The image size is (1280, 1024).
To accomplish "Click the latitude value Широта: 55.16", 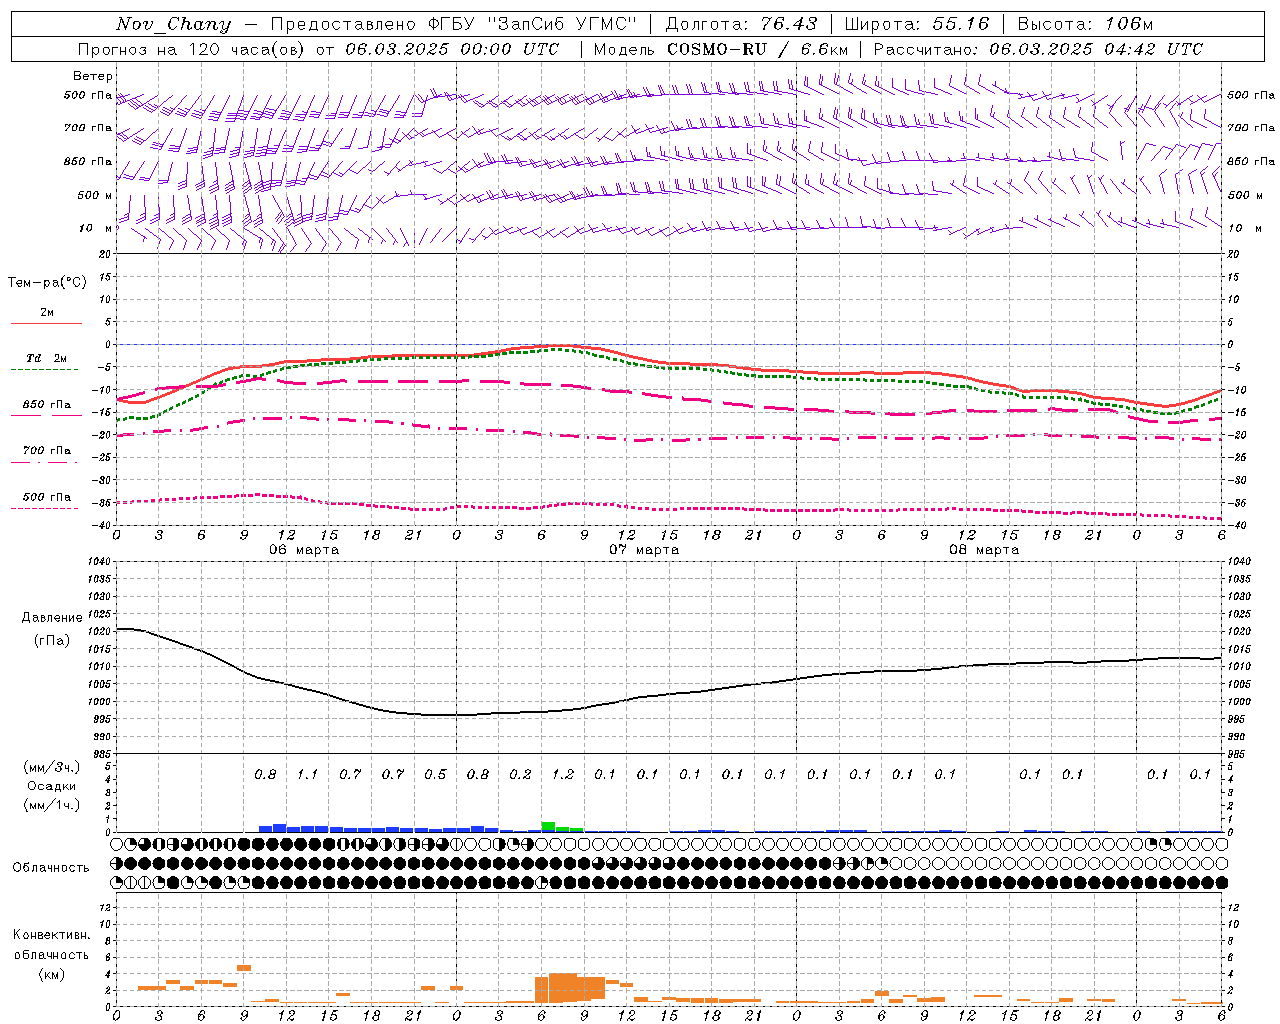I will point(917,24).
